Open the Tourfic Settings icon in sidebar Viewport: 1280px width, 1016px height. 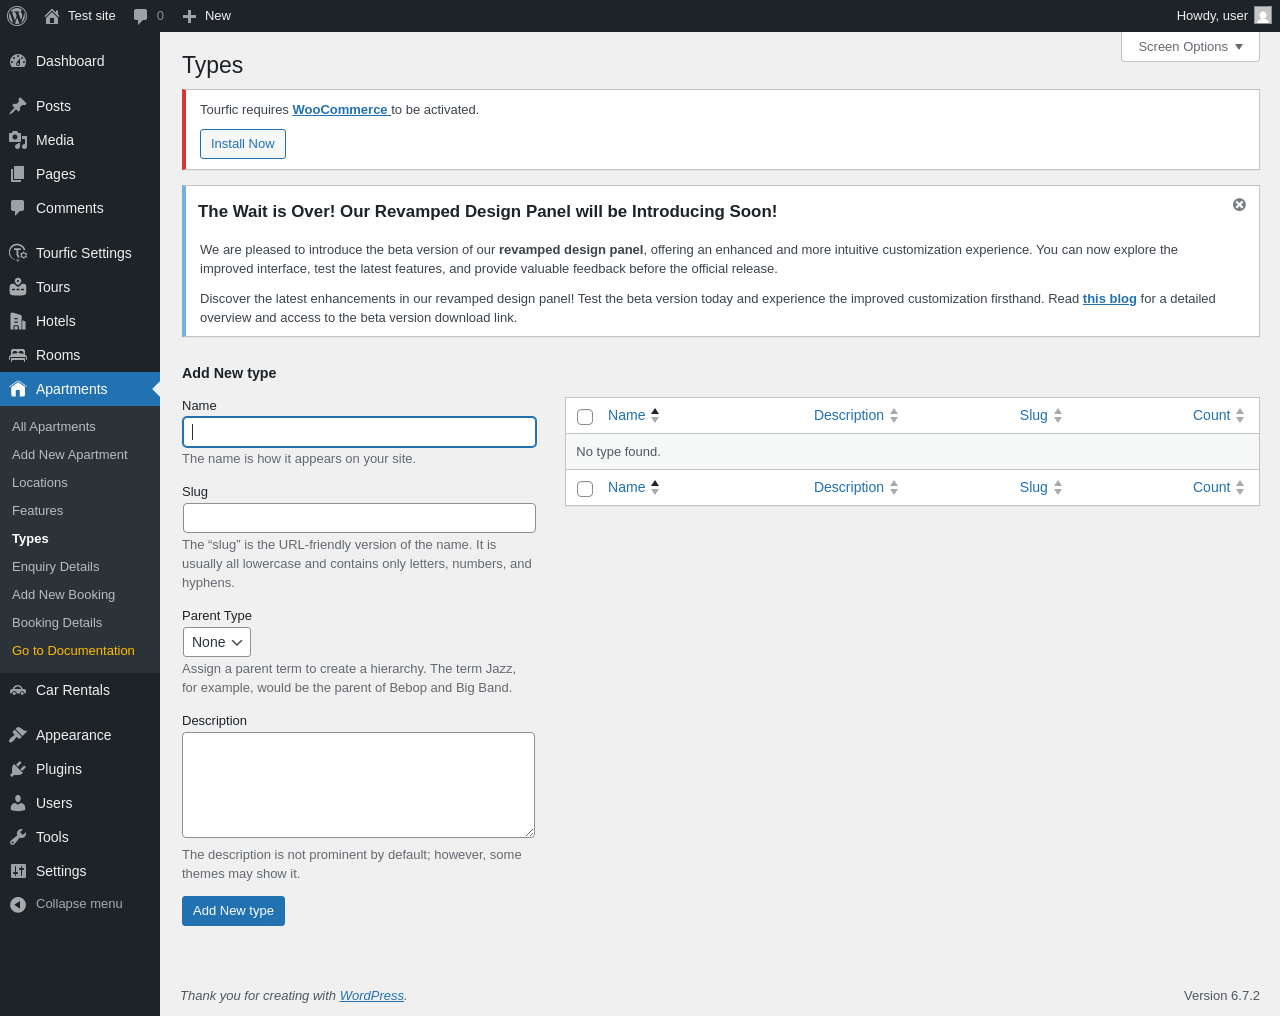pos(18,253)
